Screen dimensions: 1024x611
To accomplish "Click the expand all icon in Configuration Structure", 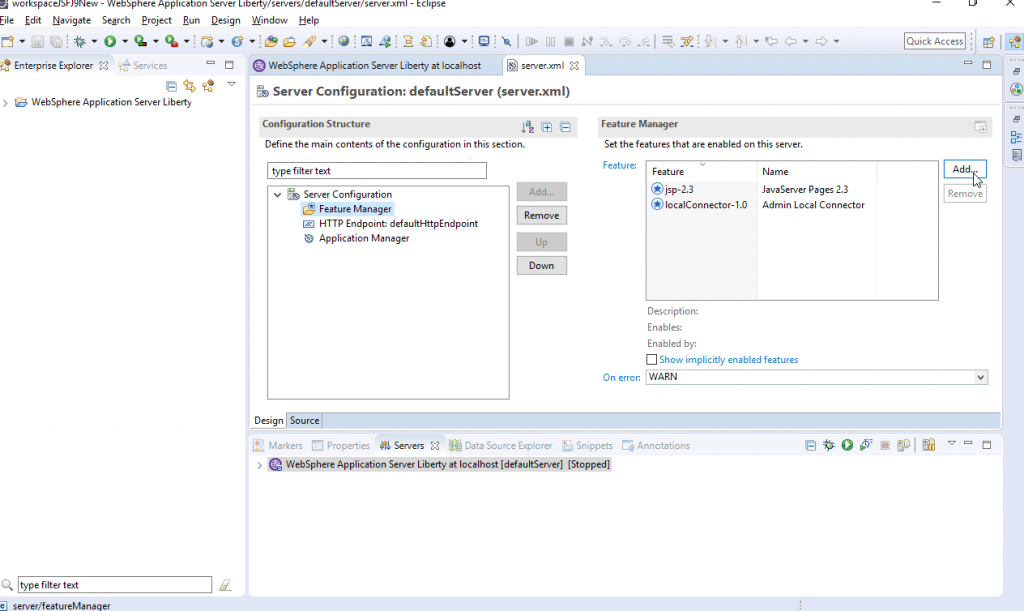I will click(x=547, y=127).
